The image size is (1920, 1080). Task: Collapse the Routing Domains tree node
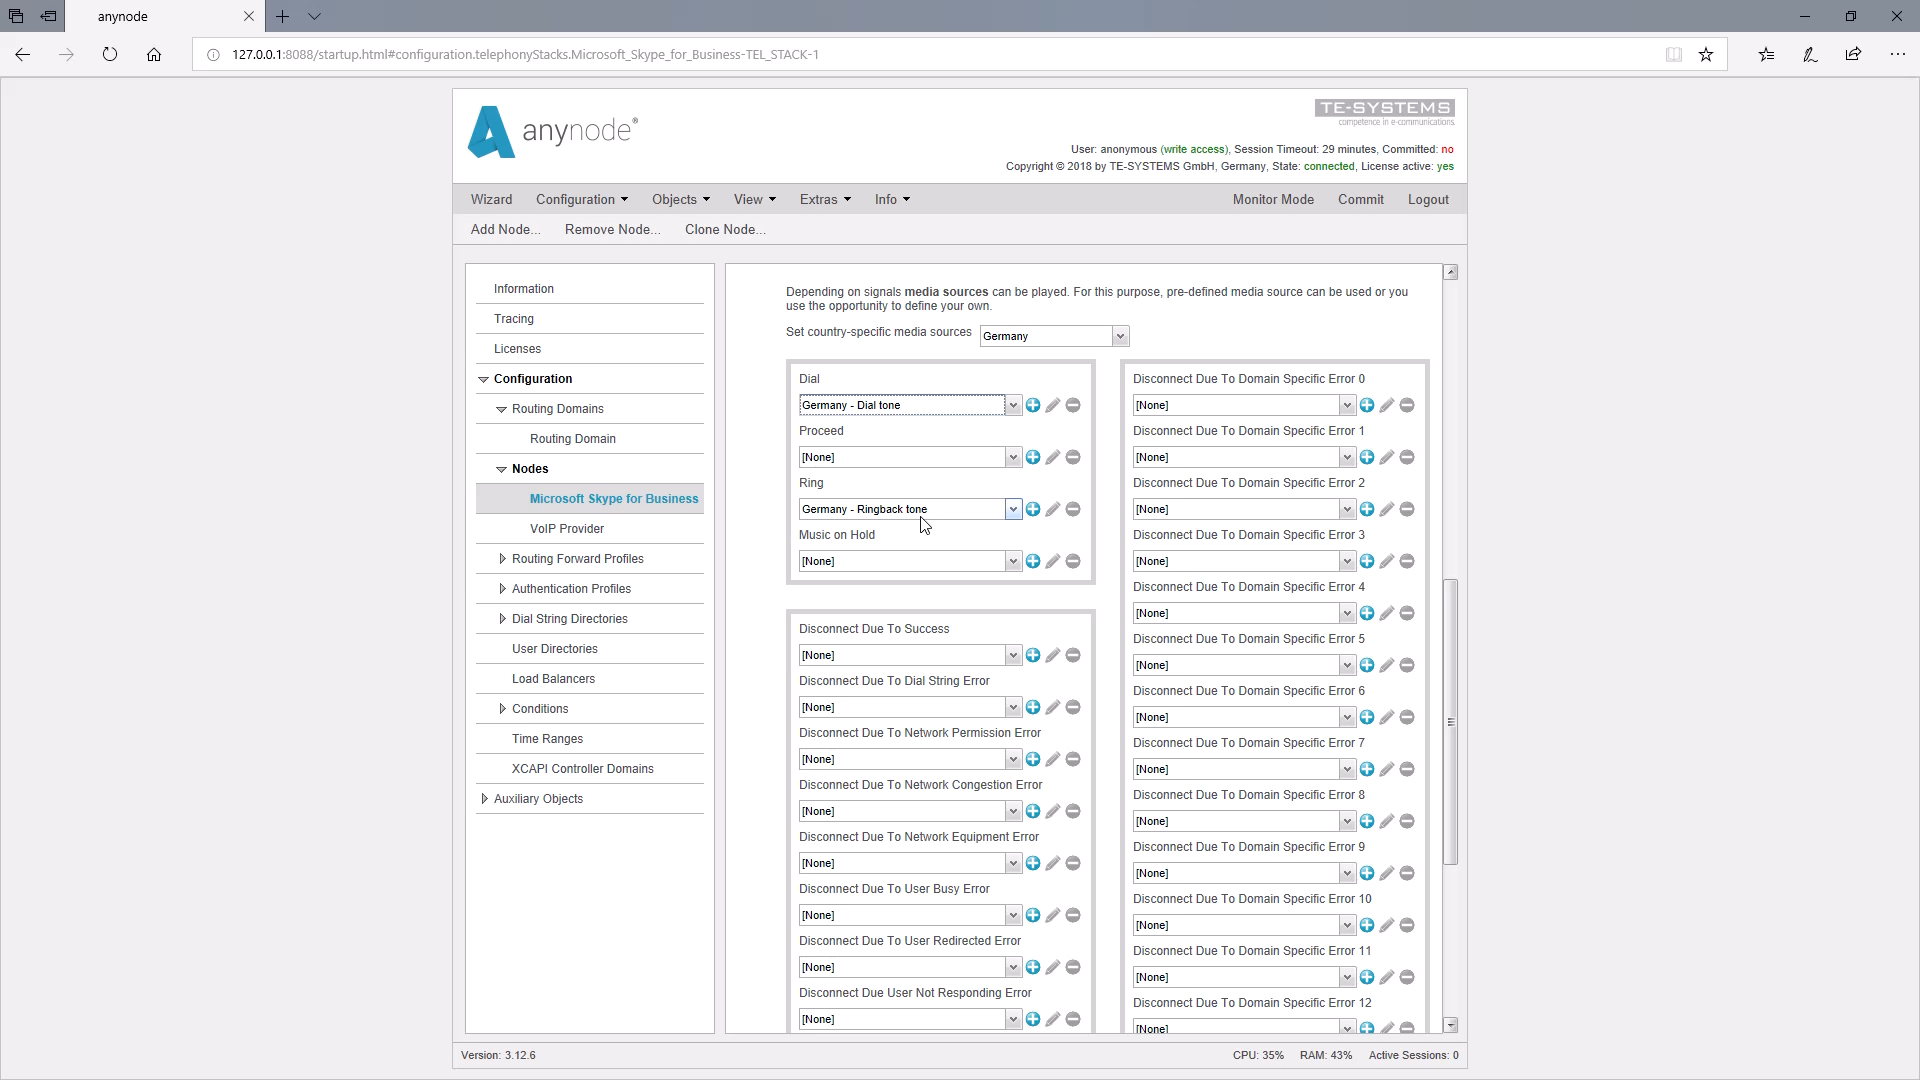click(502, 409)
